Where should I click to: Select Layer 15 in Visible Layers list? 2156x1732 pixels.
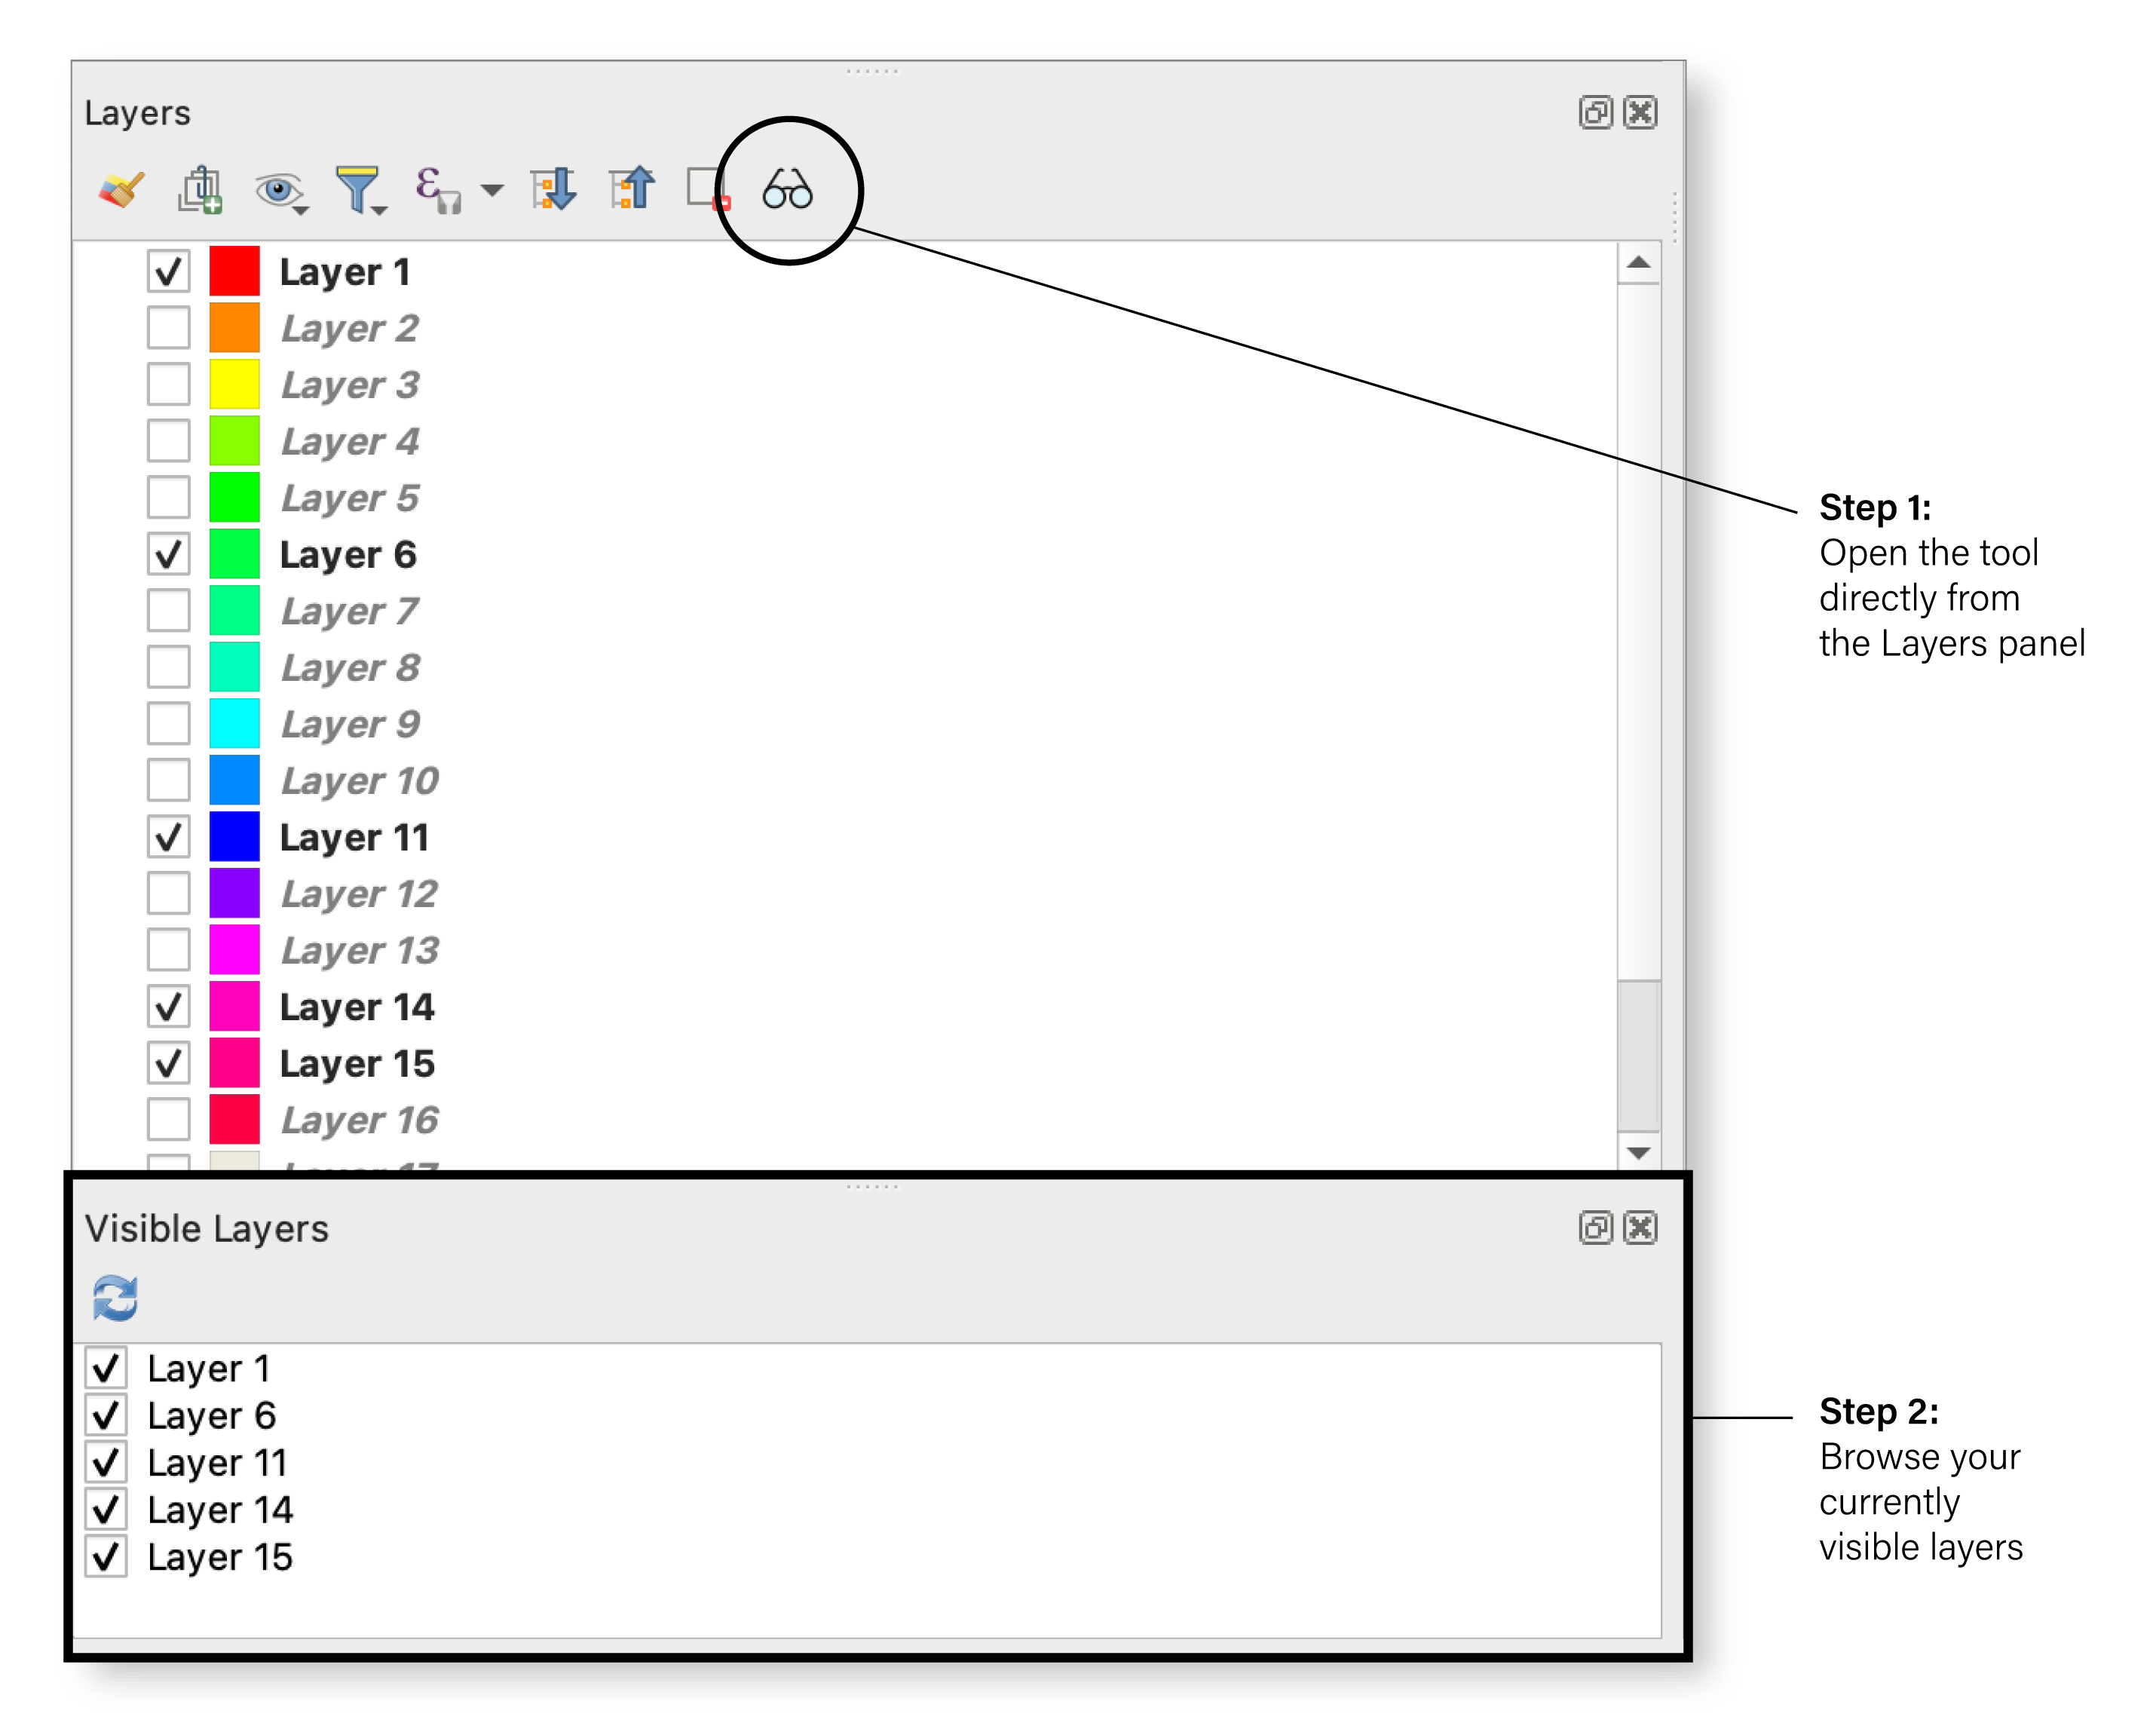[219, 1557]
